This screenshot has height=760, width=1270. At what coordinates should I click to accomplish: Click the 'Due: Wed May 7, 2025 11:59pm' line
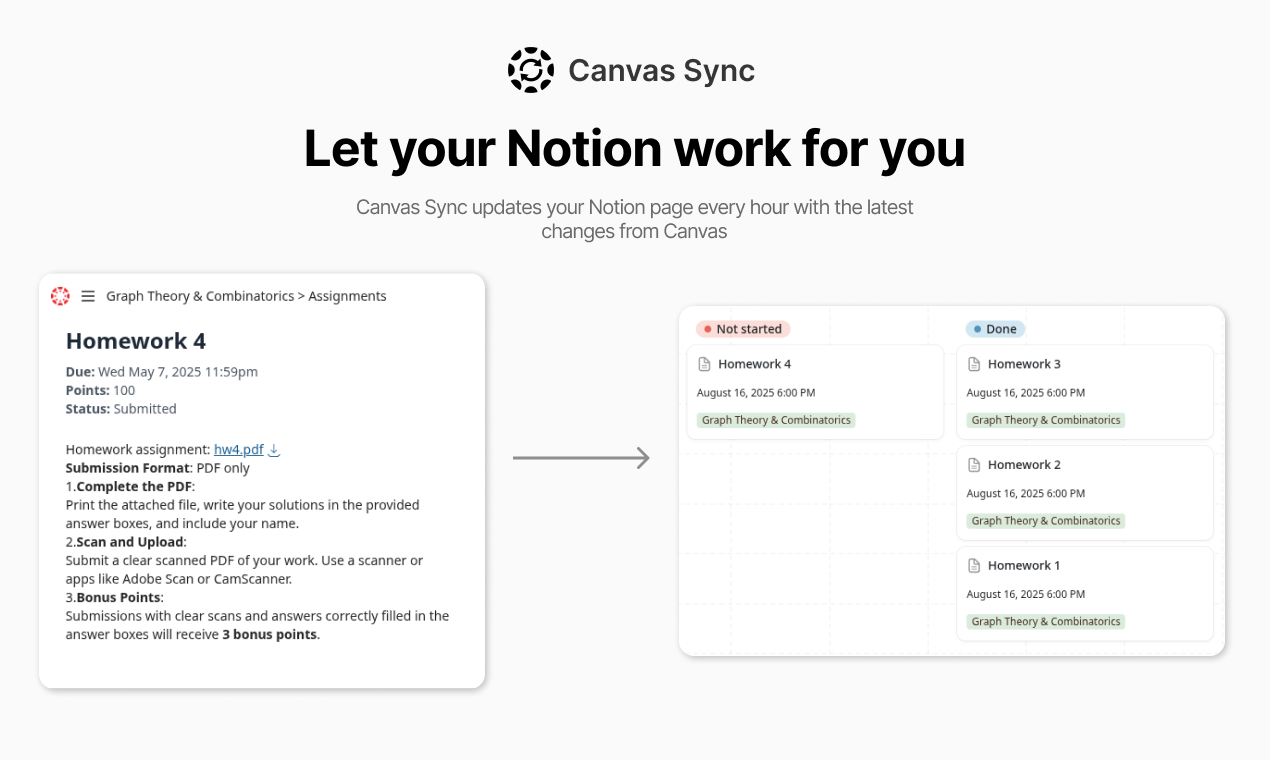(162, 372)
